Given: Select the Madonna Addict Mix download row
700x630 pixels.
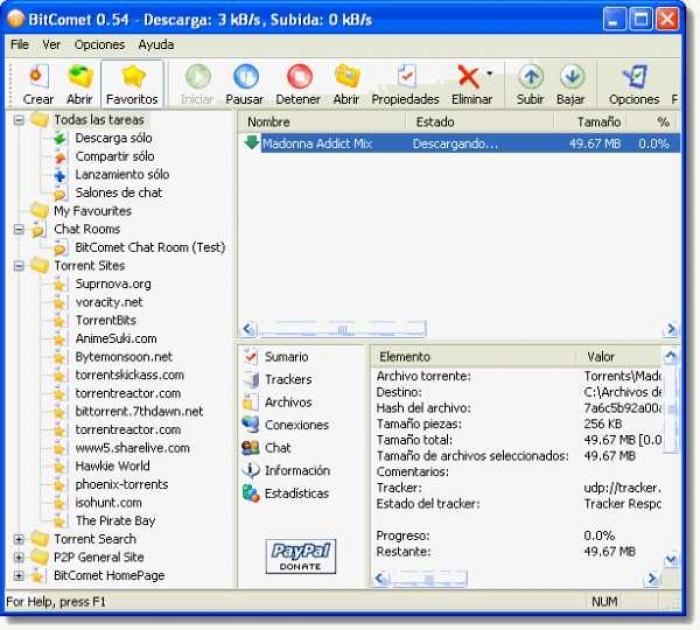Looking at the screenshot, I should click(460, 144).
